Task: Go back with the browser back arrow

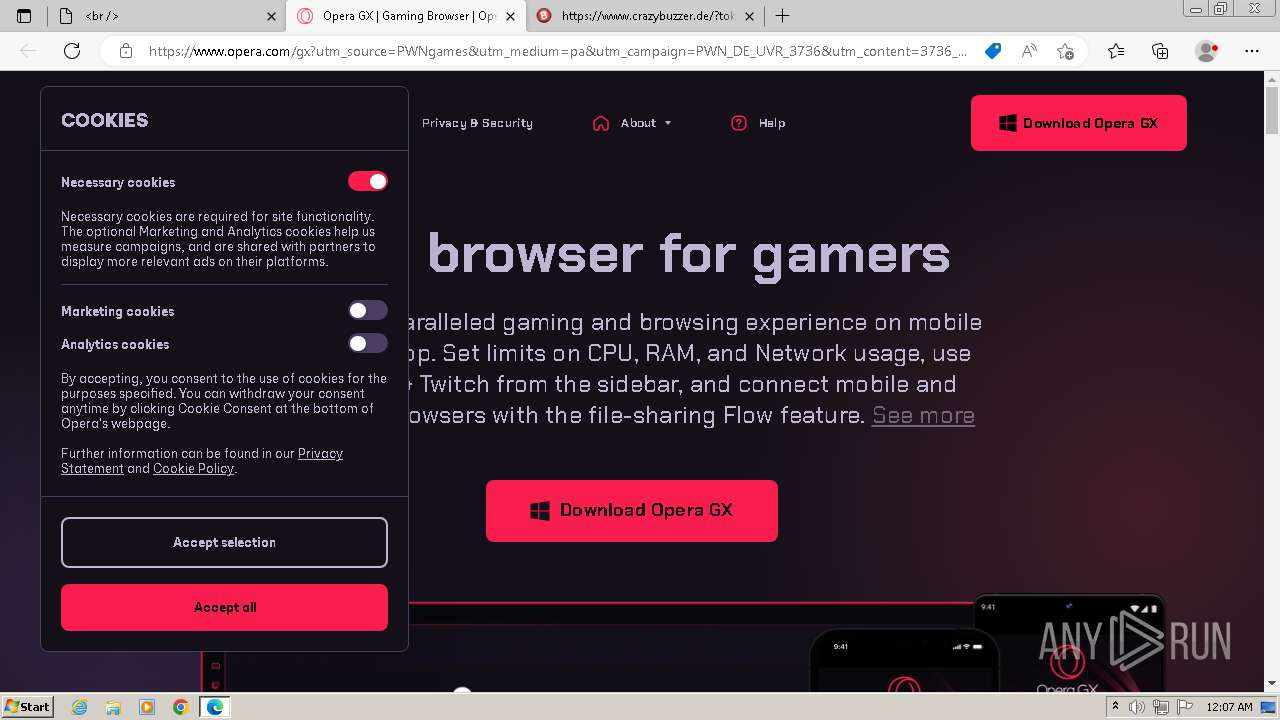Action: coord(28,51)
